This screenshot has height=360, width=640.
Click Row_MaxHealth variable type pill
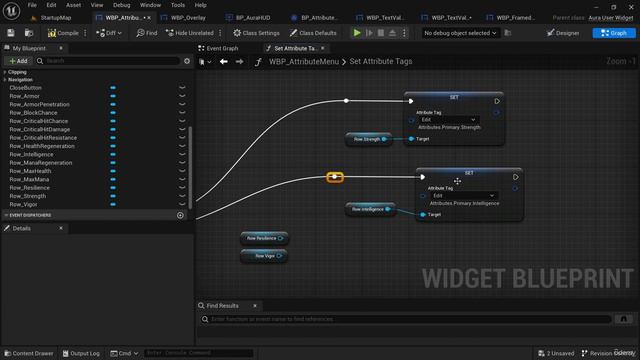pos(113,171)
